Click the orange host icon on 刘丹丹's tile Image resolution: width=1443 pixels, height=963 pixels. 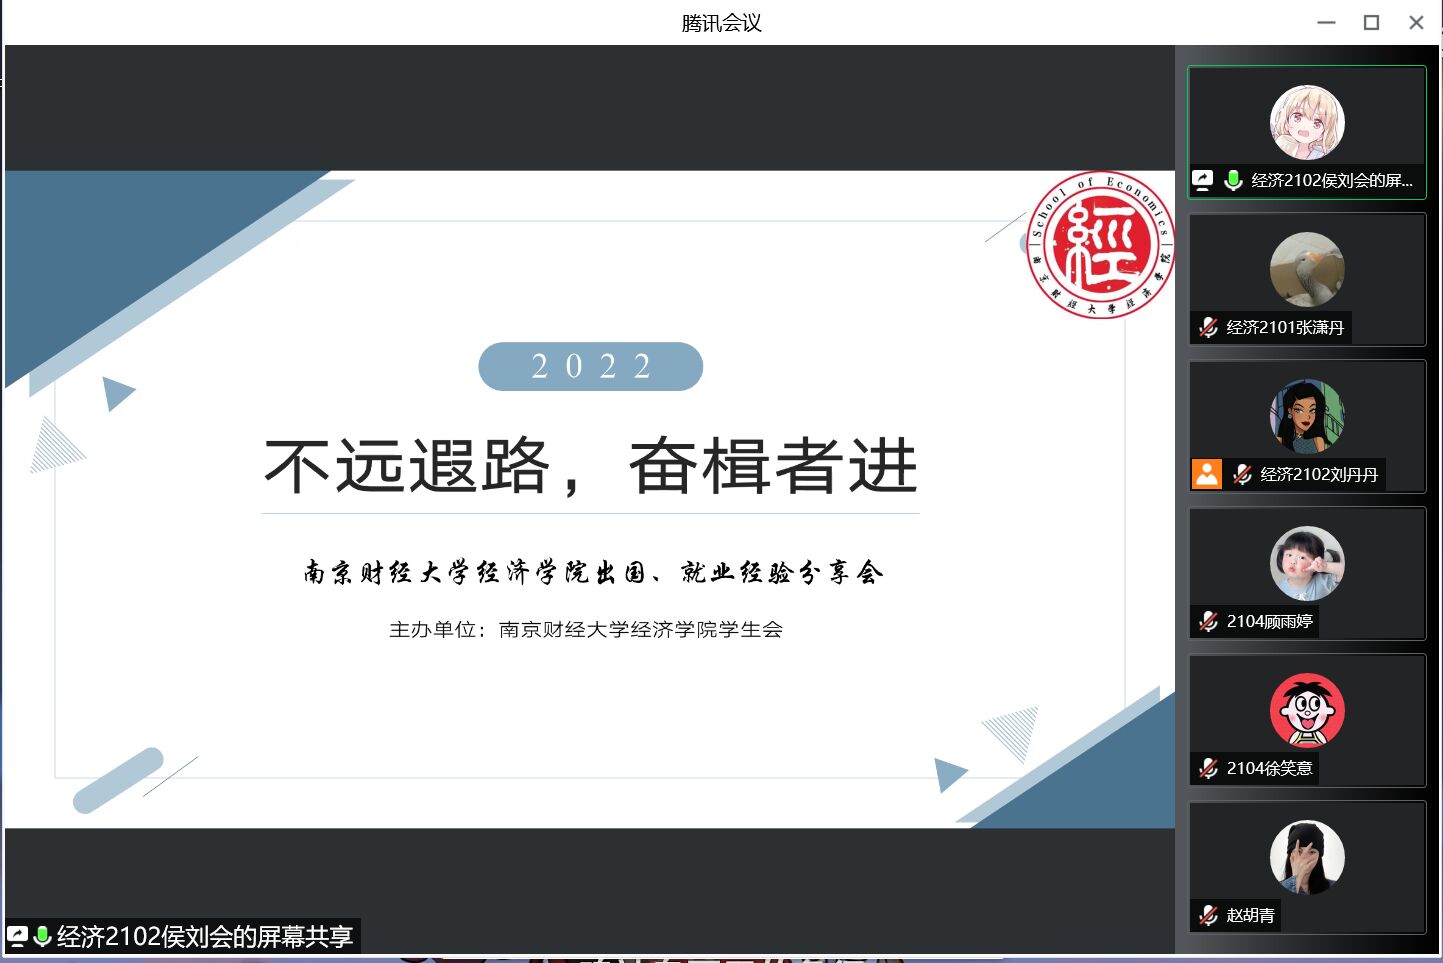click(x=1207, y=474)
